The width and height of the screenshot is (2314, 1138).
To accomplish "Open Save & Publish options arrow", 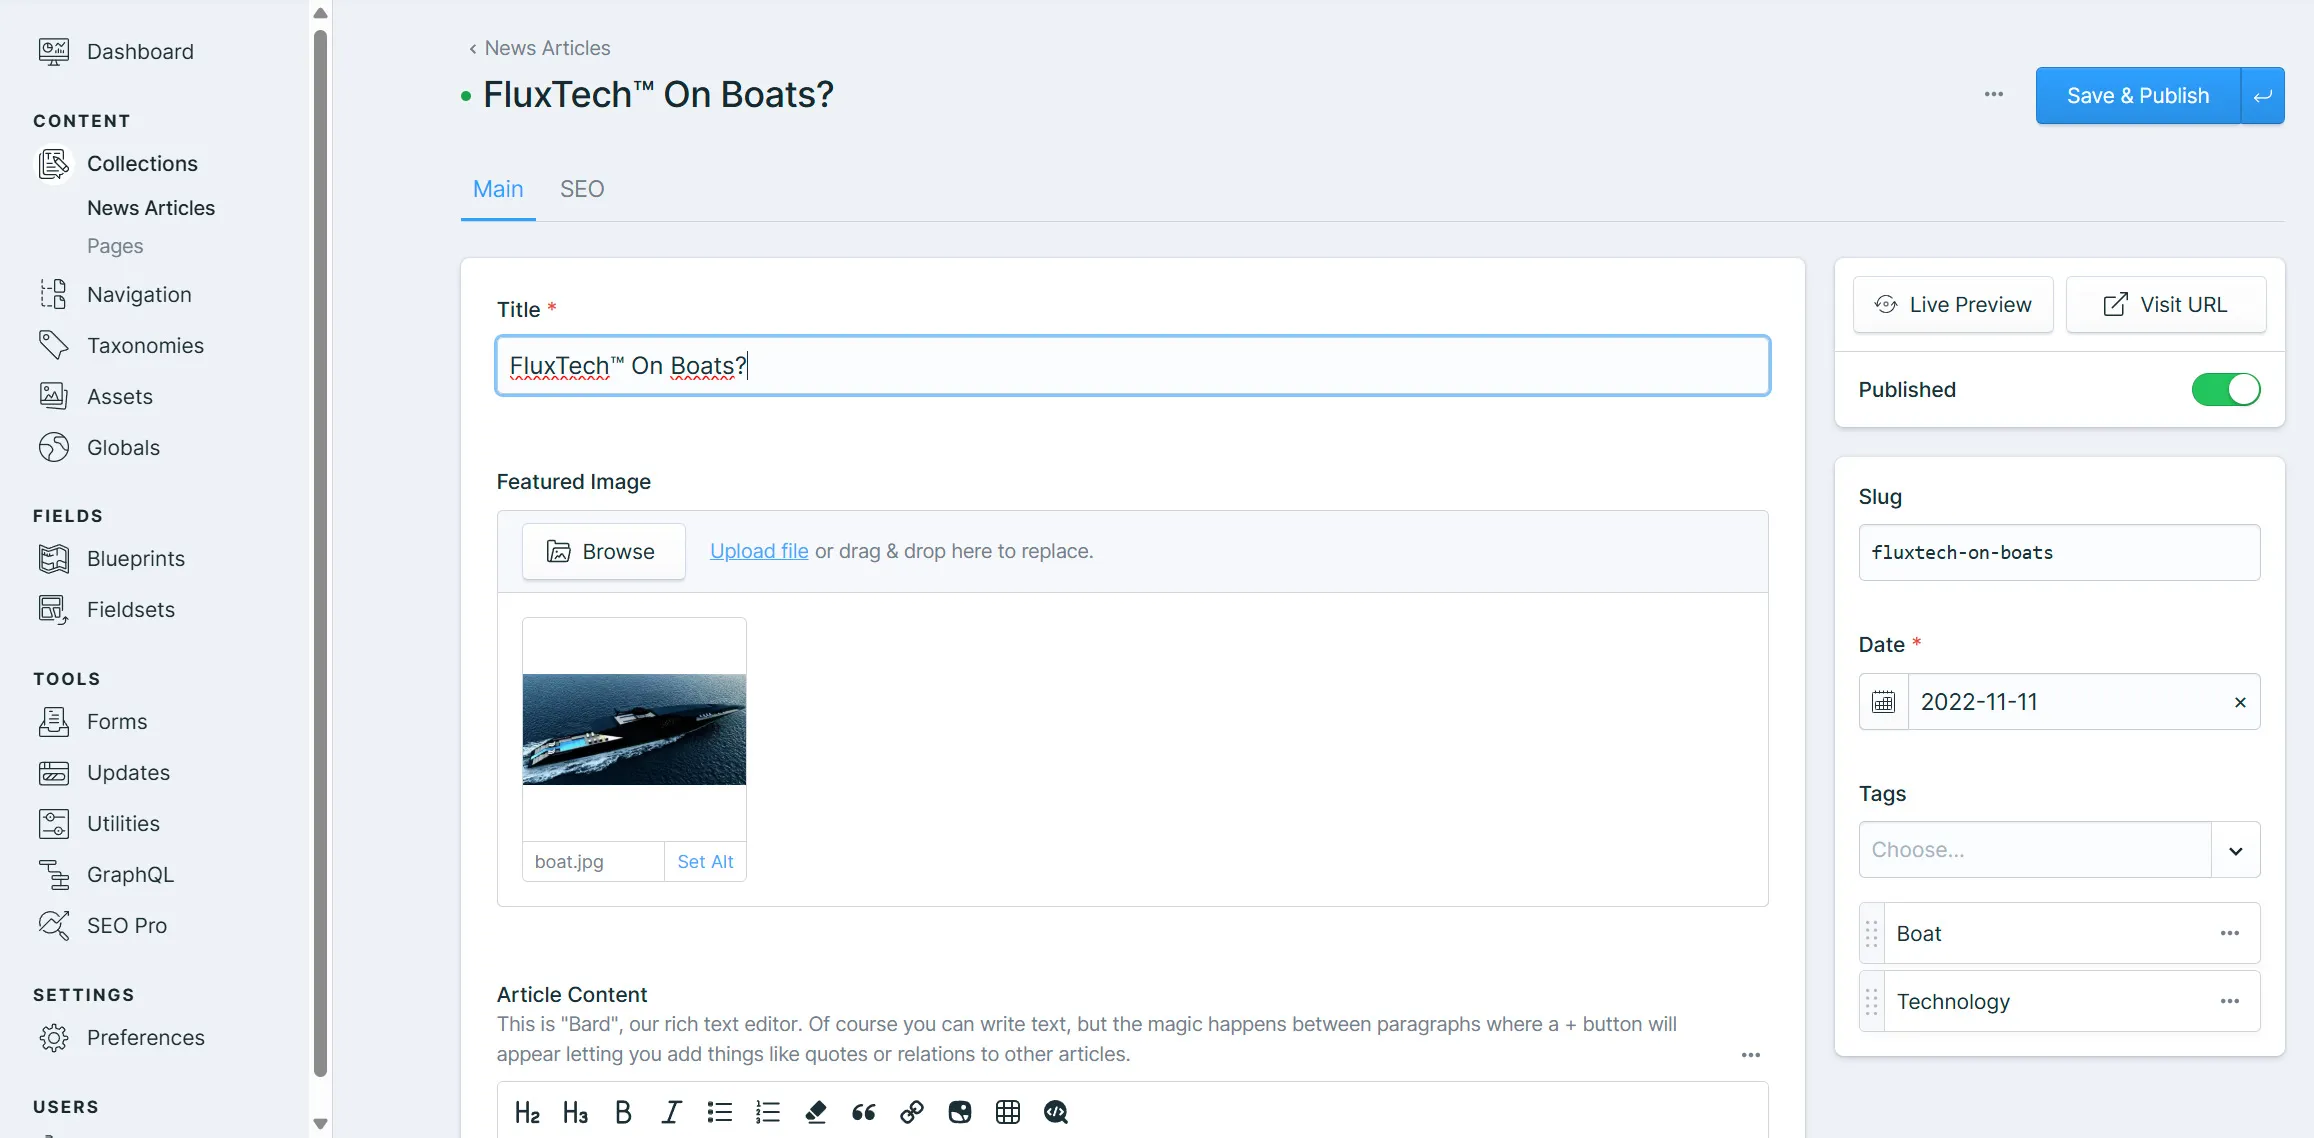I will point(2262,96).
